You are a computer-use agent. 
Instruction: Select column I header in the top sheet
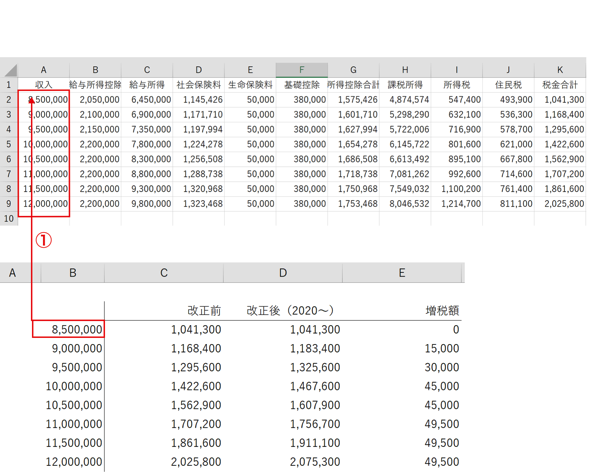[457, 70]
